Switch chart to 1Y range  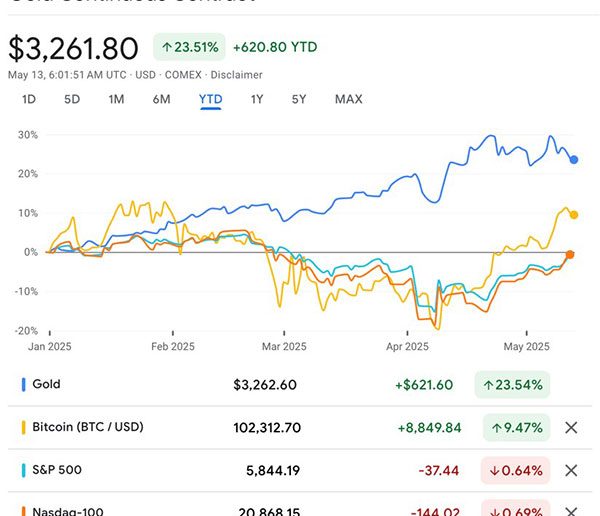257,100
